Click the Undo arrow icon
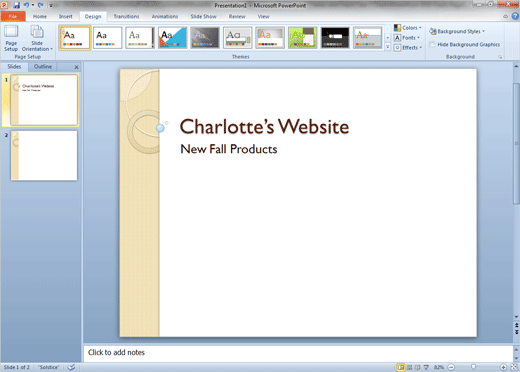520x372 pixels. pyautogui.click(x=26, y=5)
